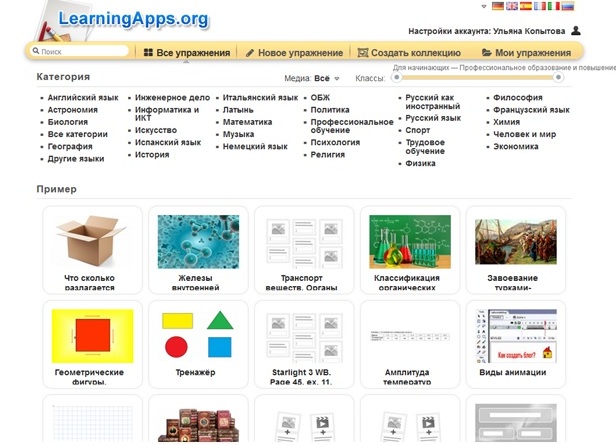Open the Все упражнения tab
The height and width of the screenshot is (445, 616).
pos(187,53)
